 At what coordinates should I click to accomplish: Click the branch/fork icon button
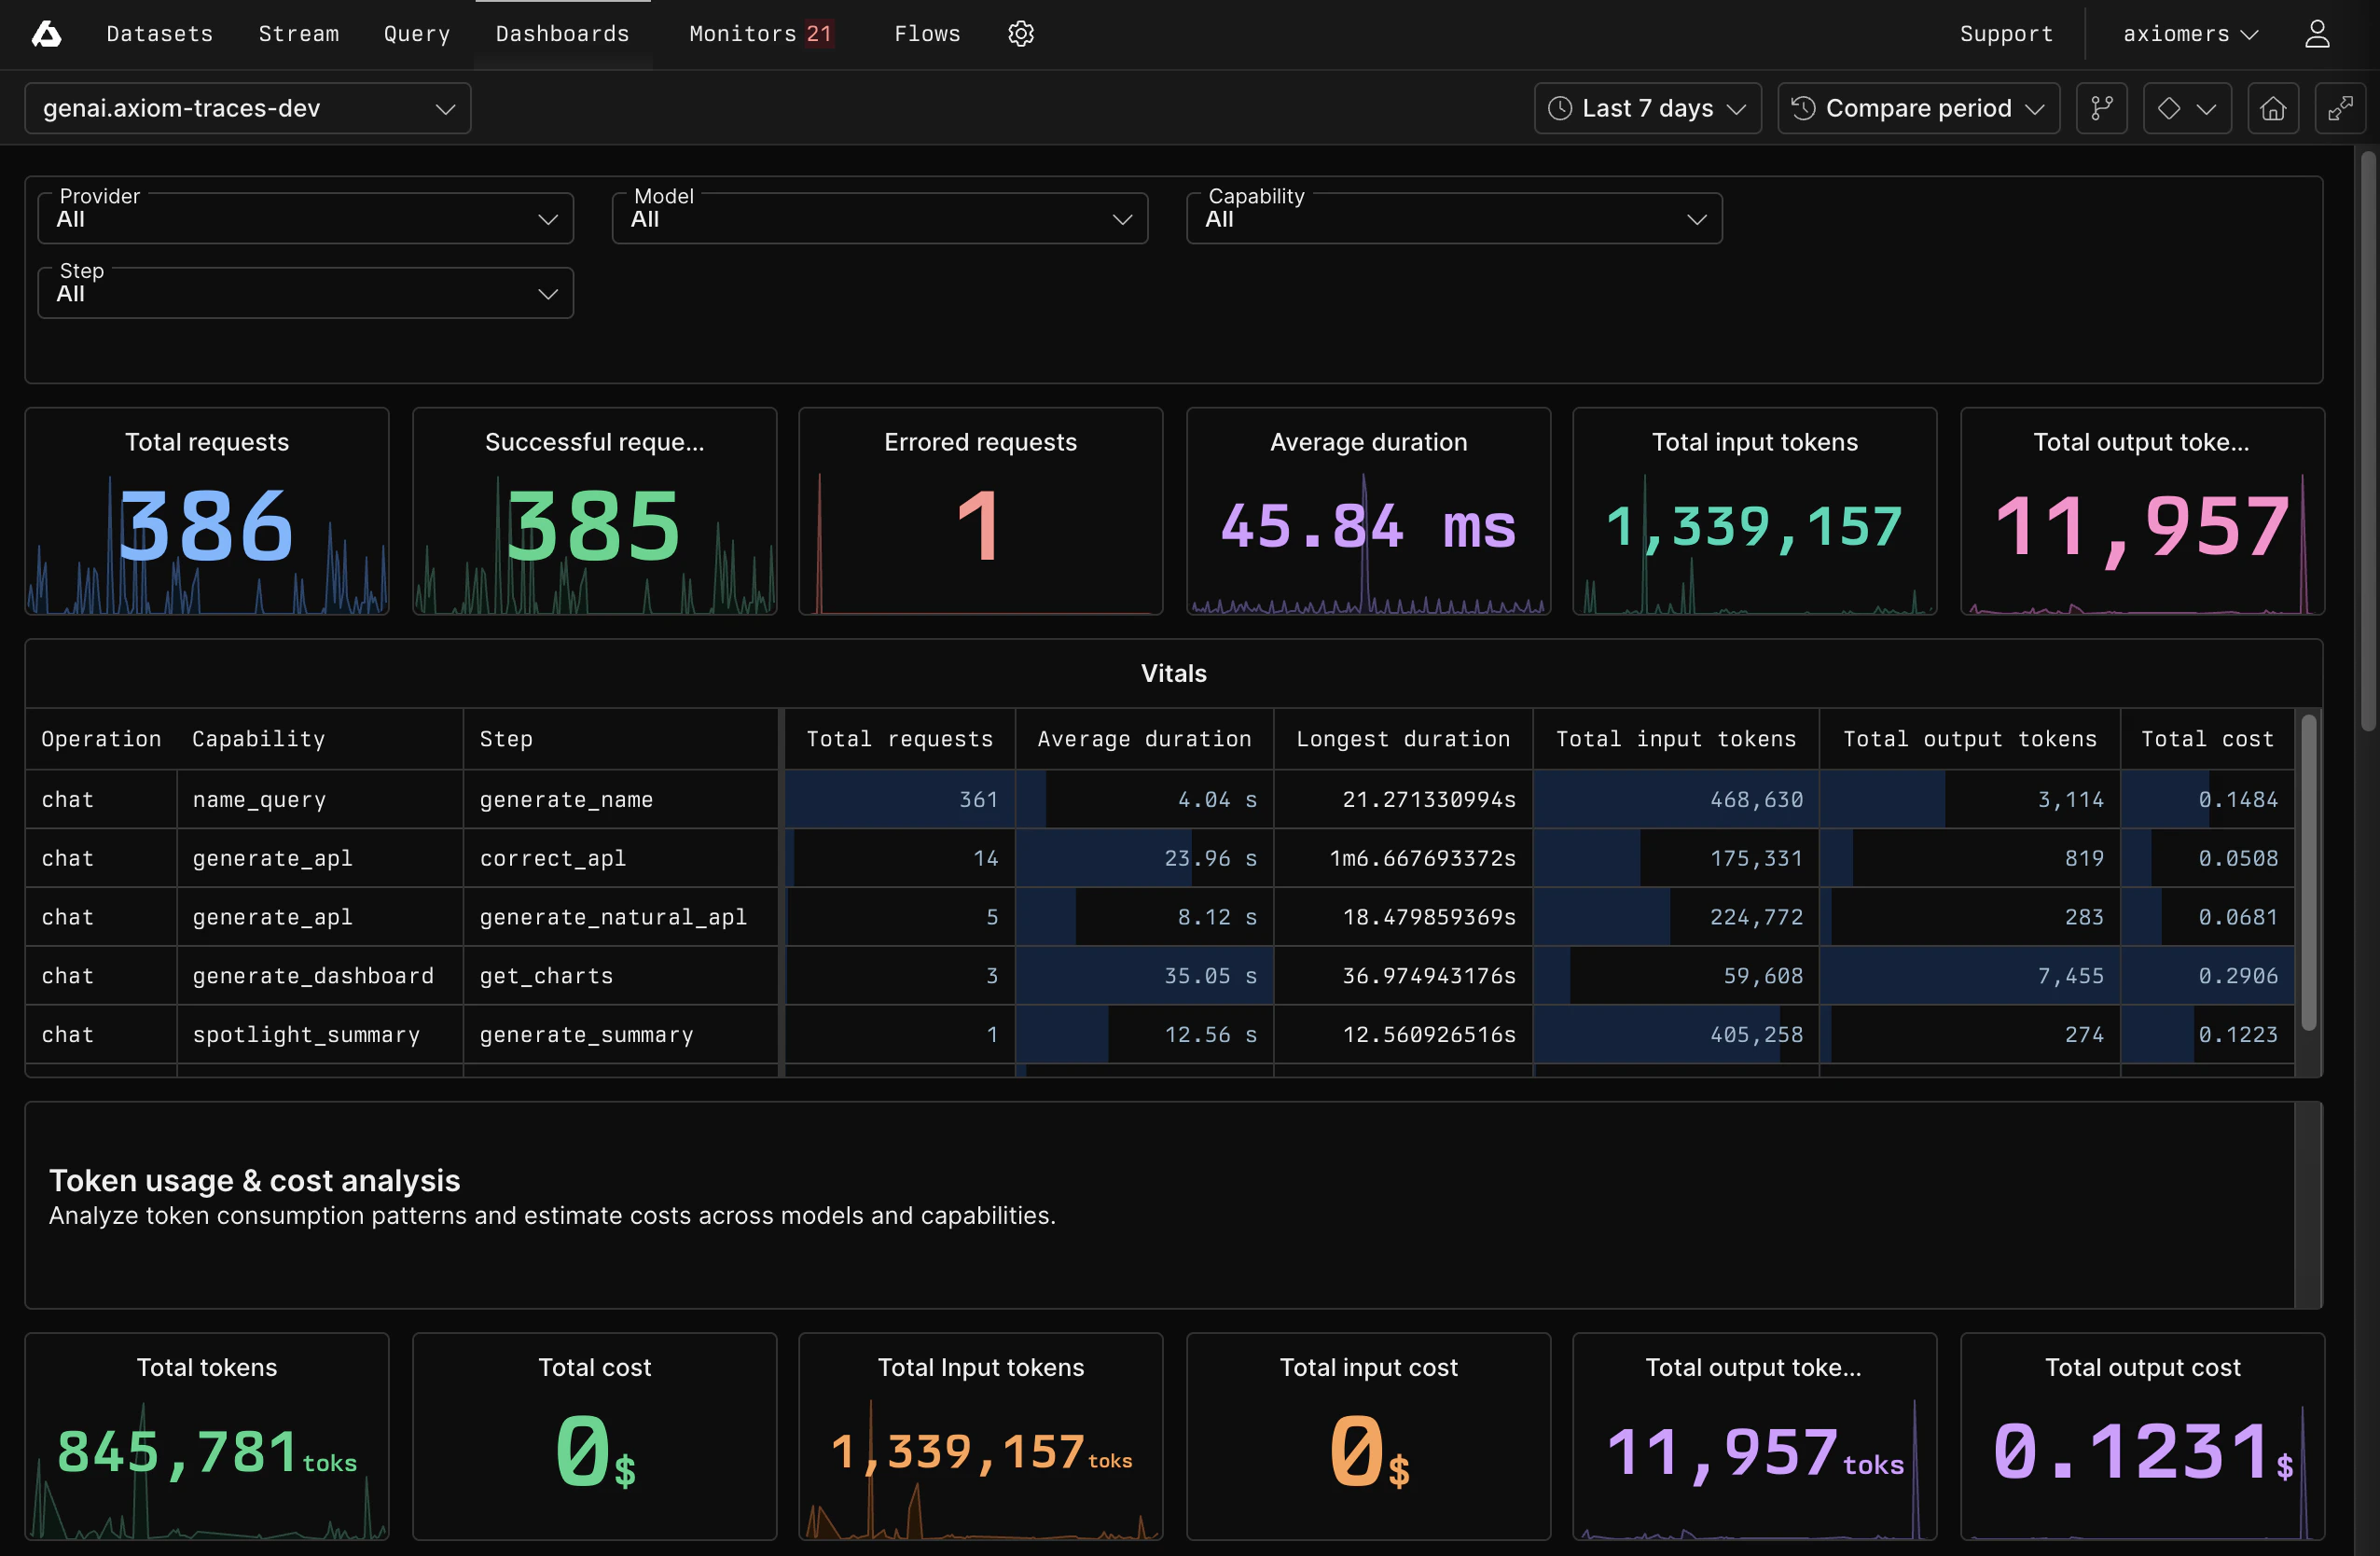tap(2101, 108)
